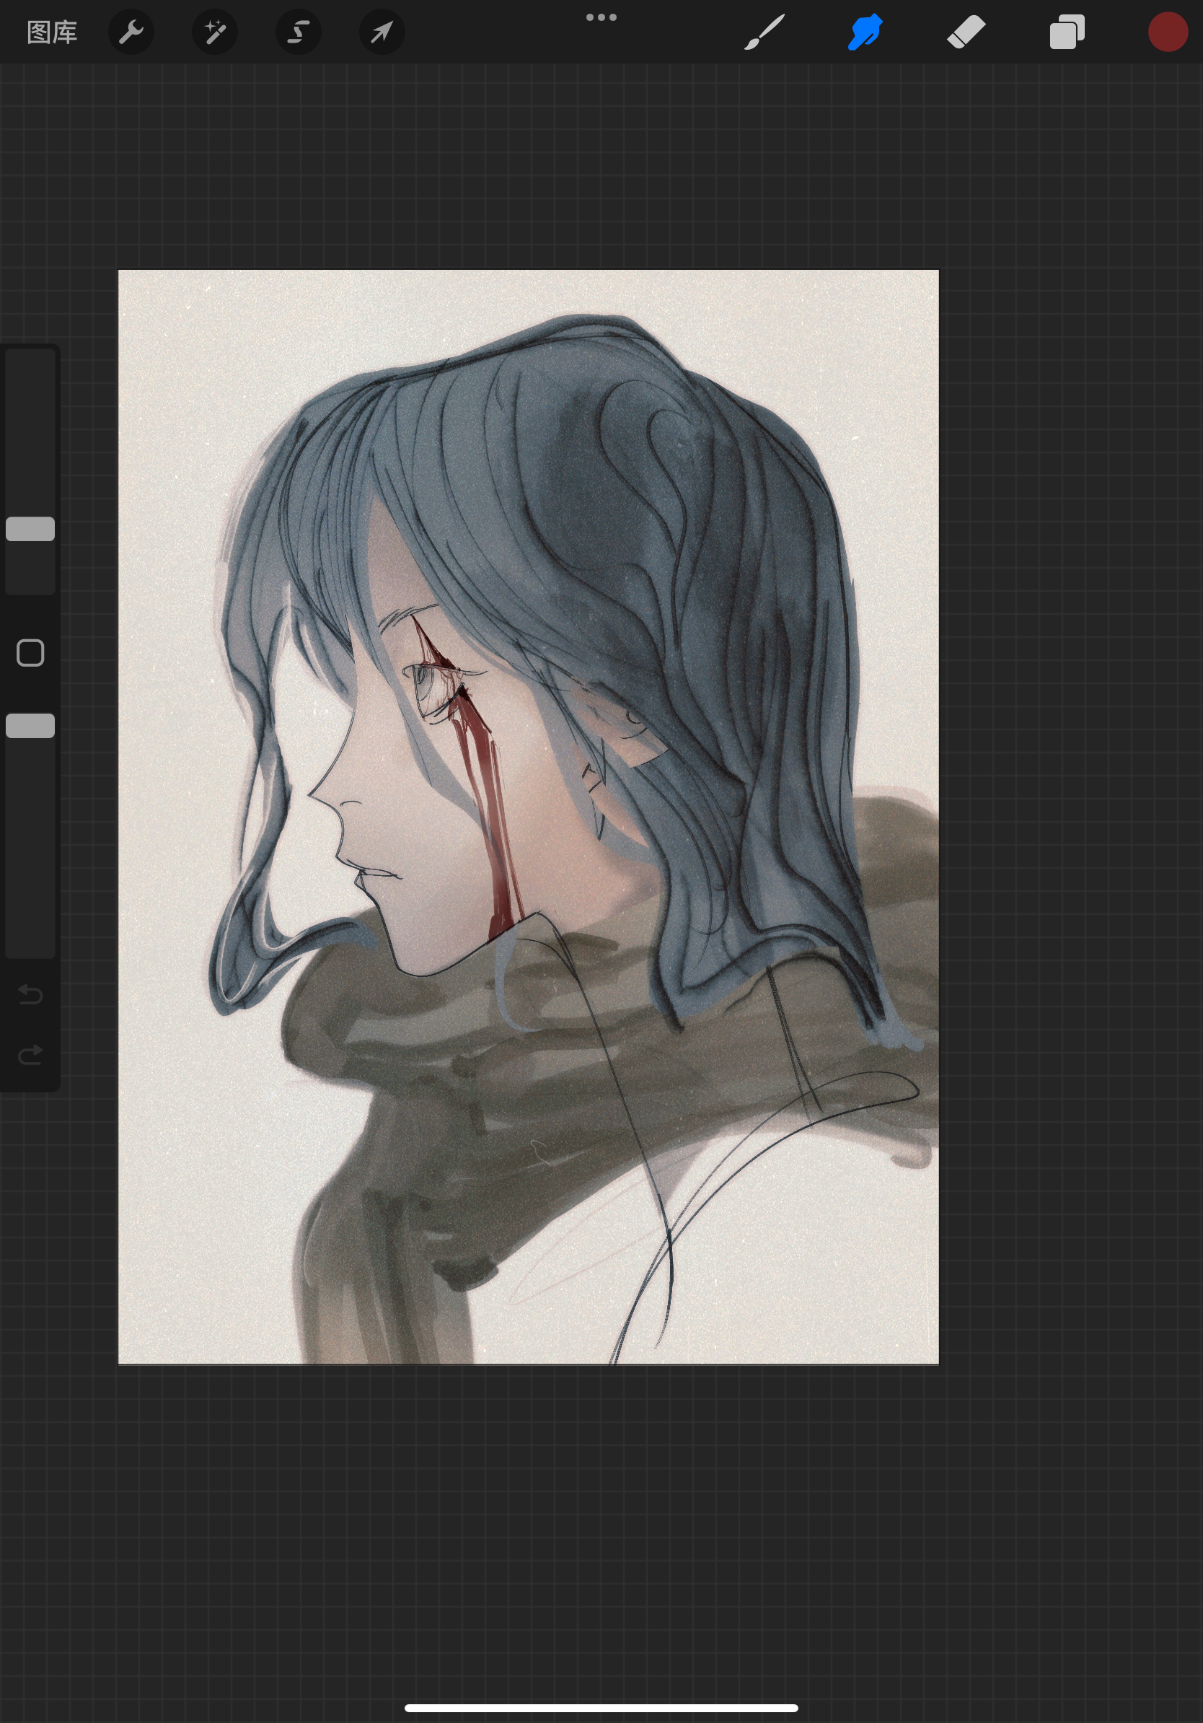The height and width of the screenshot is (1723, 1203).
Task: Open the dark red color picker
Action: coord(1167,32)
